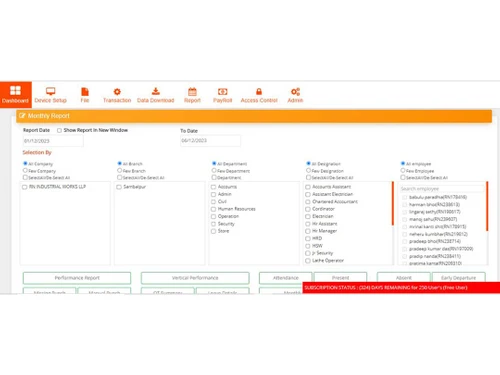Select the Few Employee radio button
The width and height of the screenshot is (500, 375).
coord(403,170)
